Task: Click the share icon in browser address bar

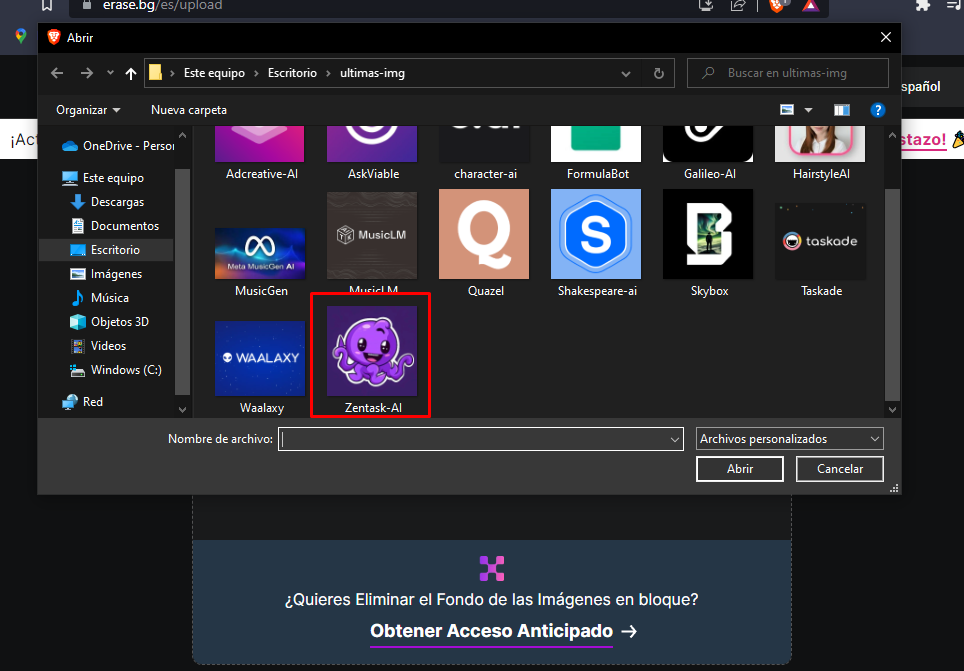Action: [x=738, y=6]
